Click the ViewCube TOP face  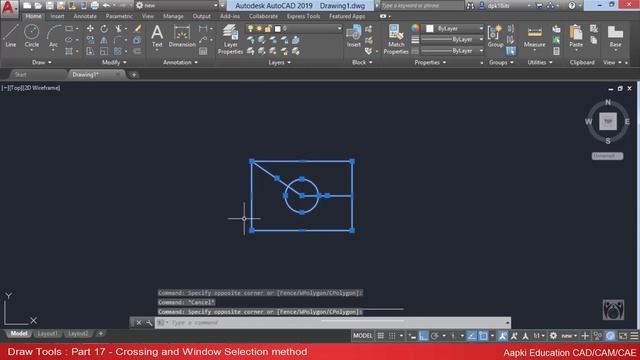point(608,122)
